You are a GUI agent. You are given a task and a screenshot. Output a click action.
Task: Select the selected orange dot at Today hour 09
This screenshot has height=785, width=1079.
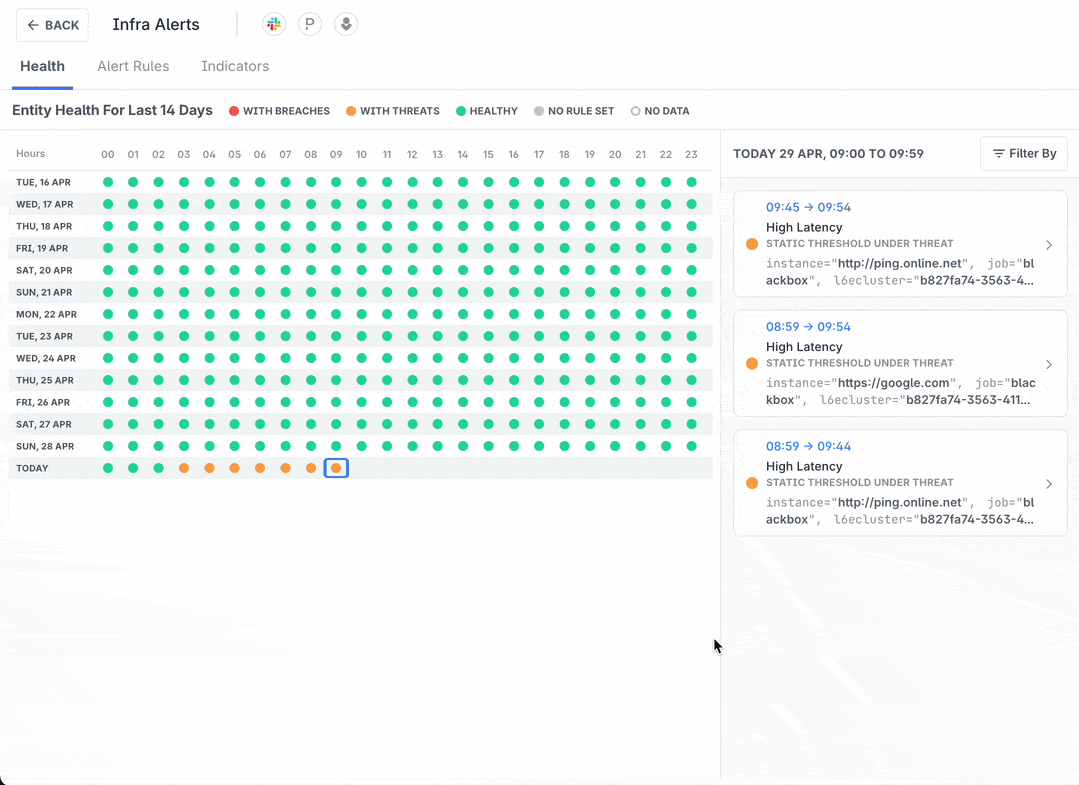[x=336, y=468]
